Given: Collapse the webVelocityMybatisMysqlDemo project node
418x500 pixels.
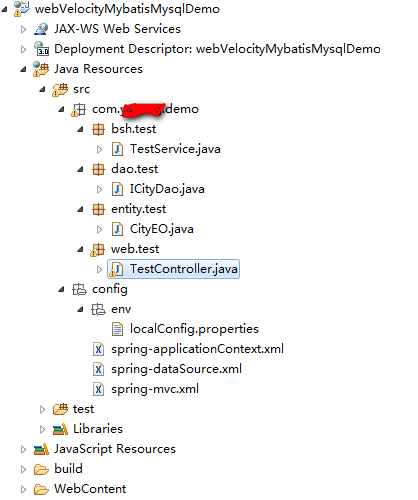Looking at the screenshot, I should 4,9.
